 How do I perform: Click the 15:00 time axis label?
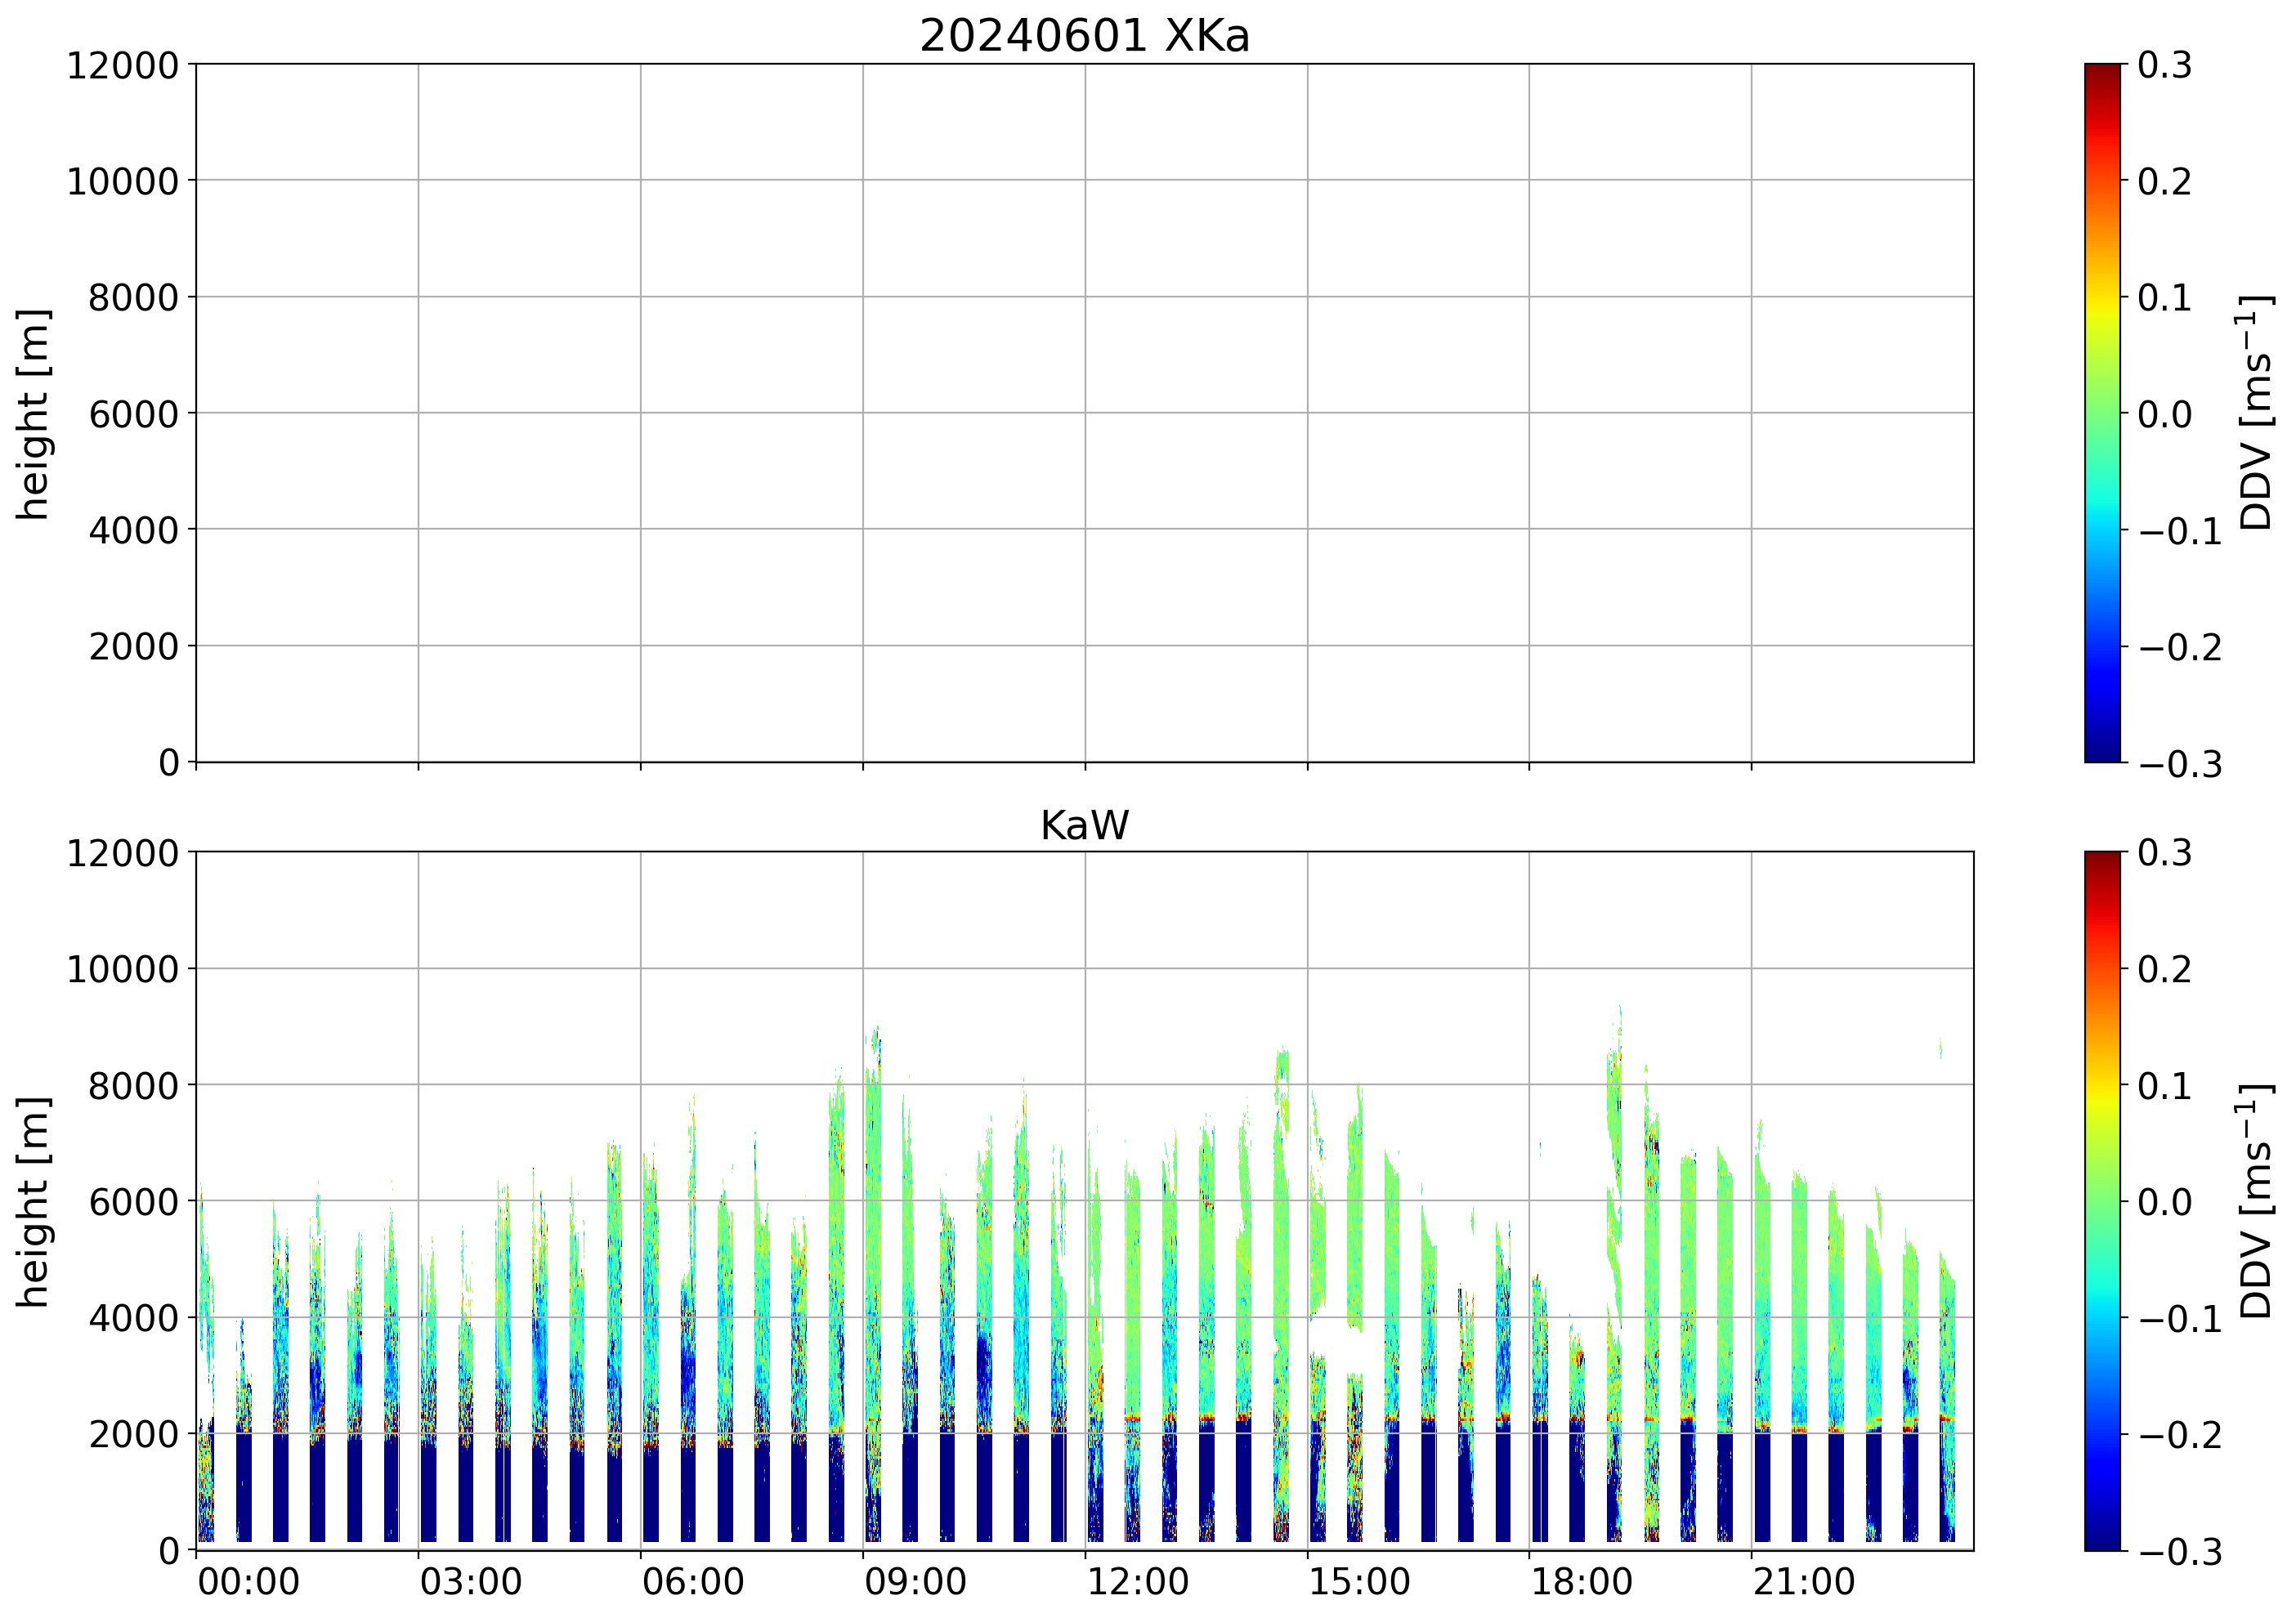click(1359, 1582)
